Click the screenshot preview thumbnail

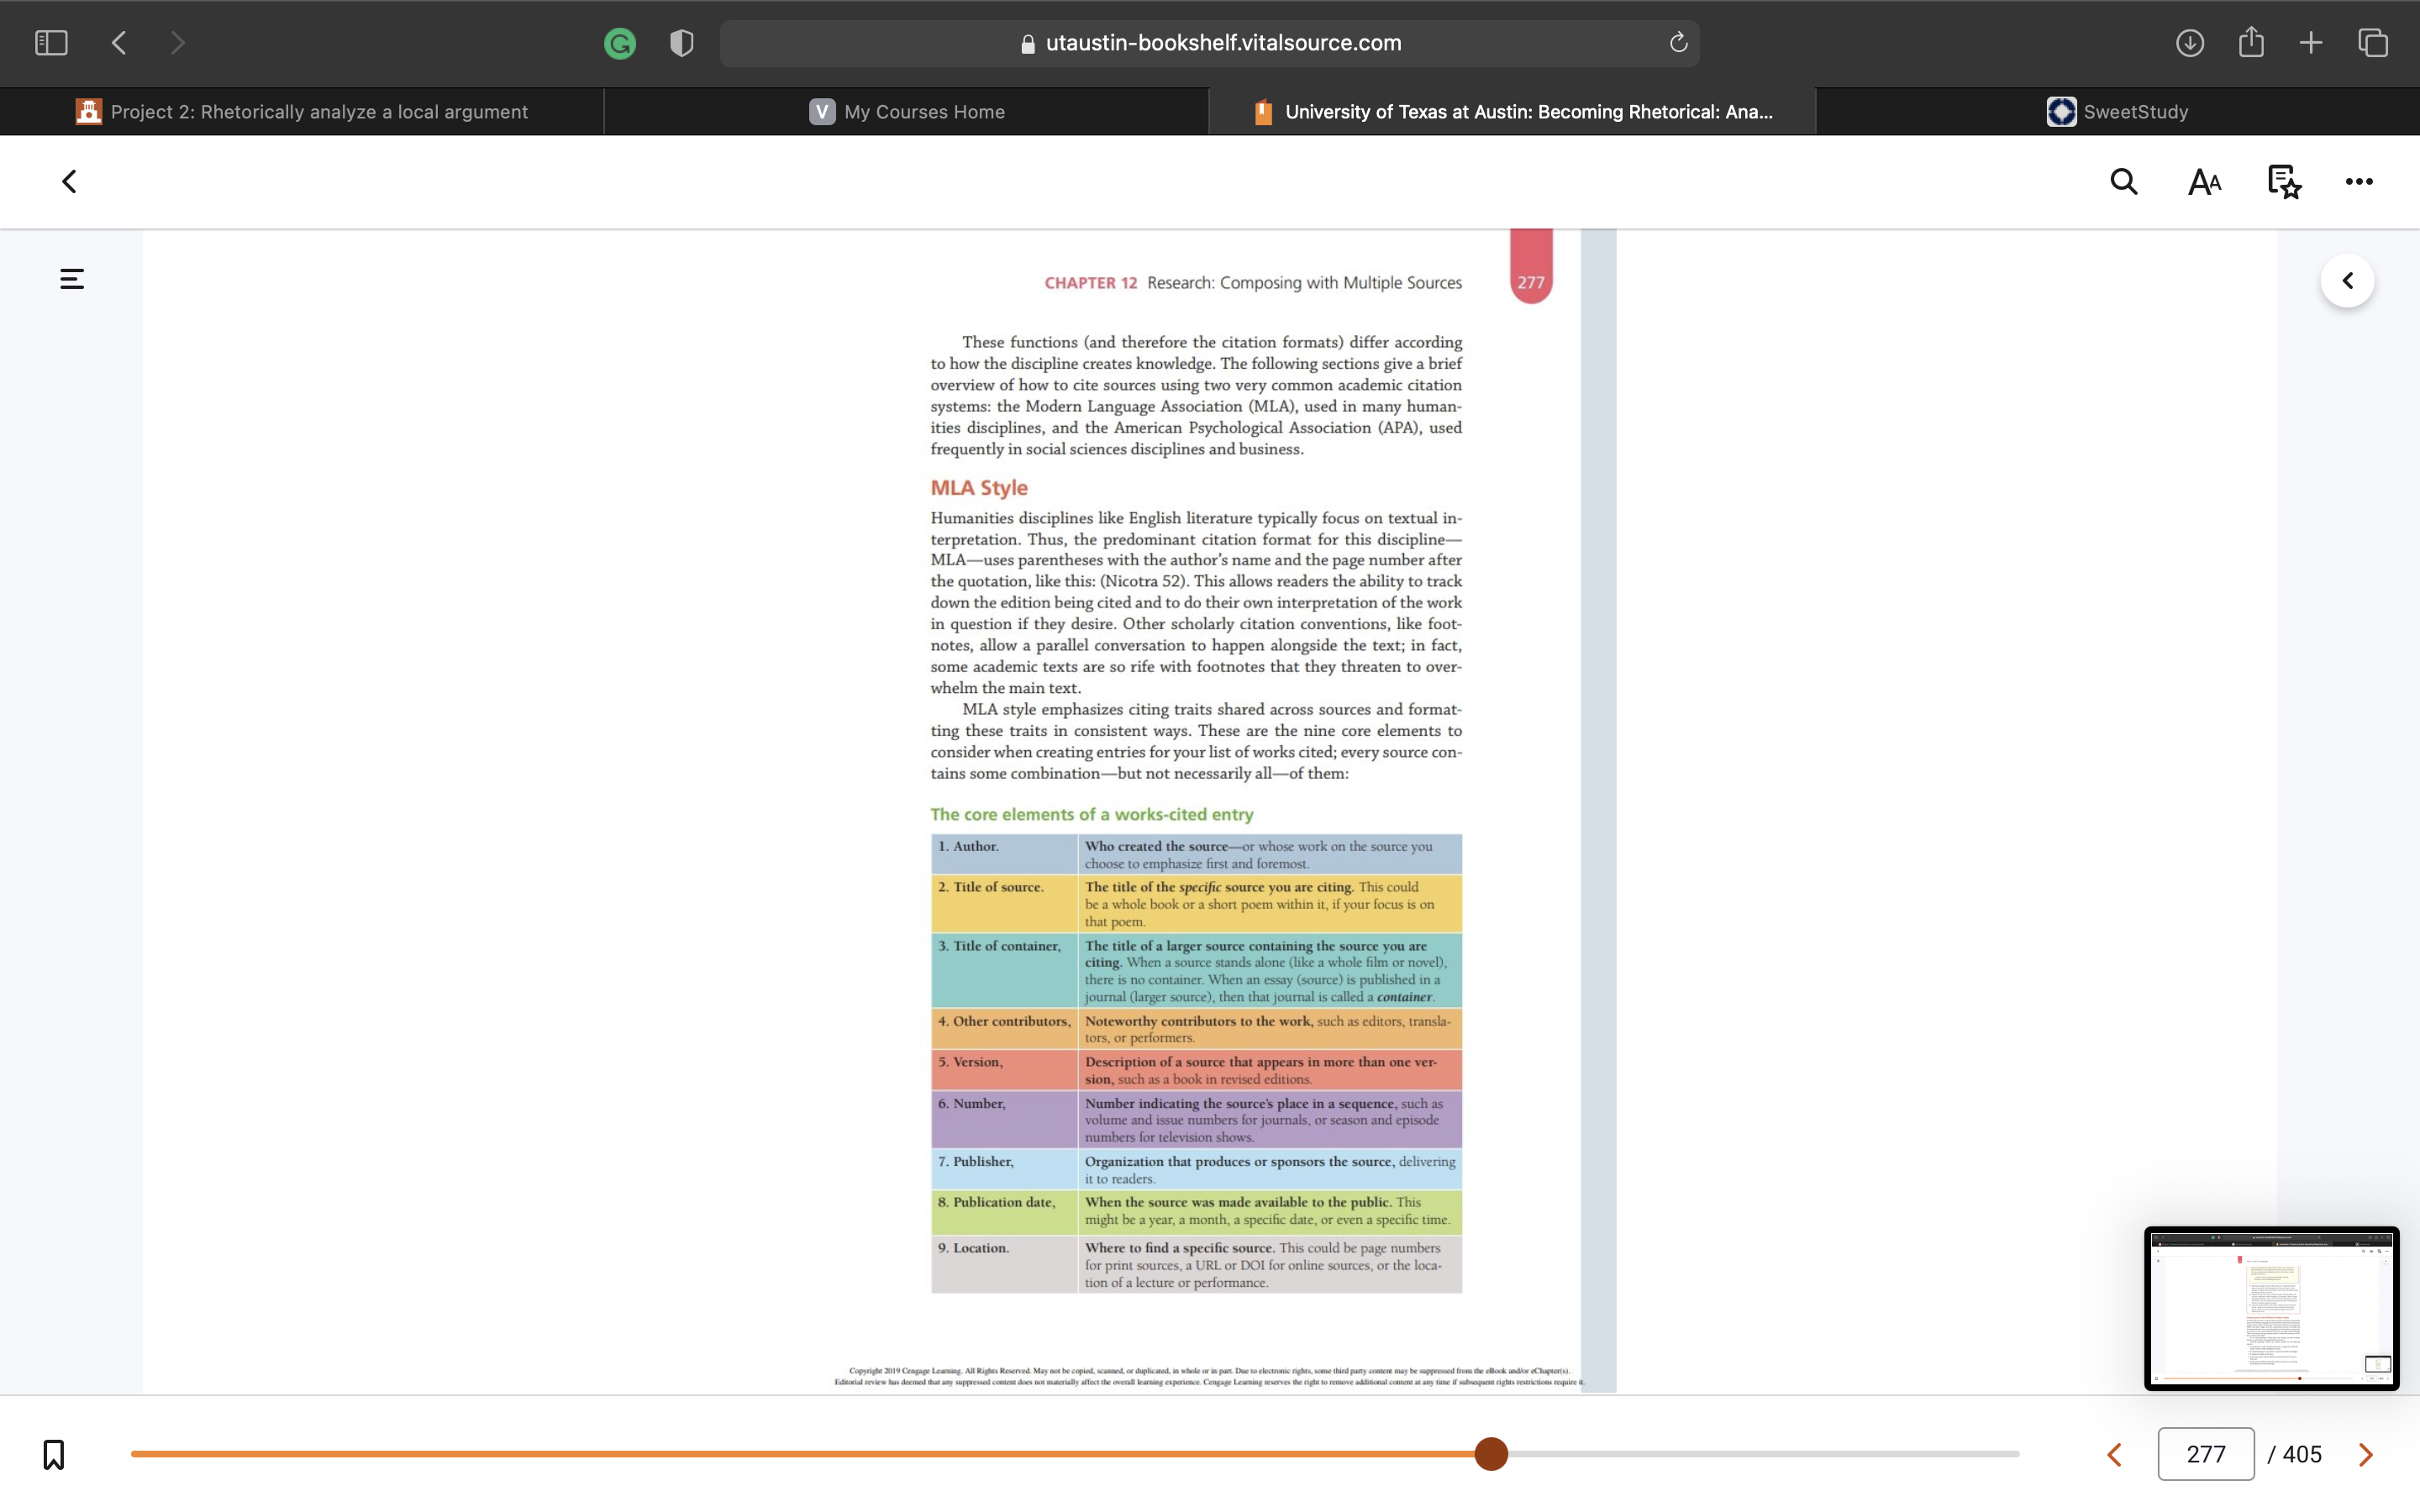click(2271, 1308)
